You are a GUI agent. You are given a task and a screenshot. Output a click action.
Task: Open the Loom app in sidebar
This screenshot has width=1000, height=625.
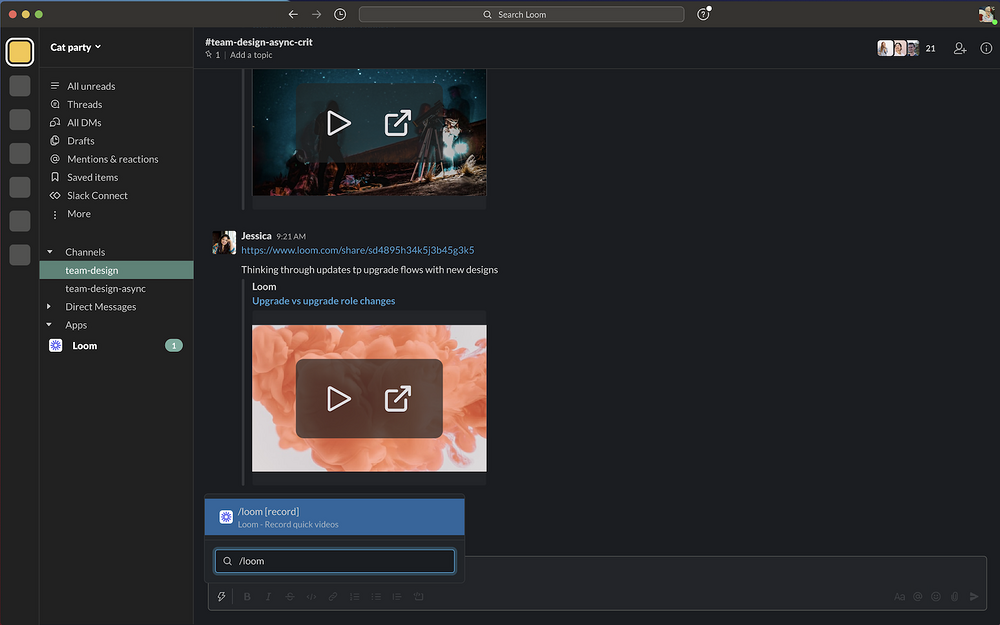84,346
